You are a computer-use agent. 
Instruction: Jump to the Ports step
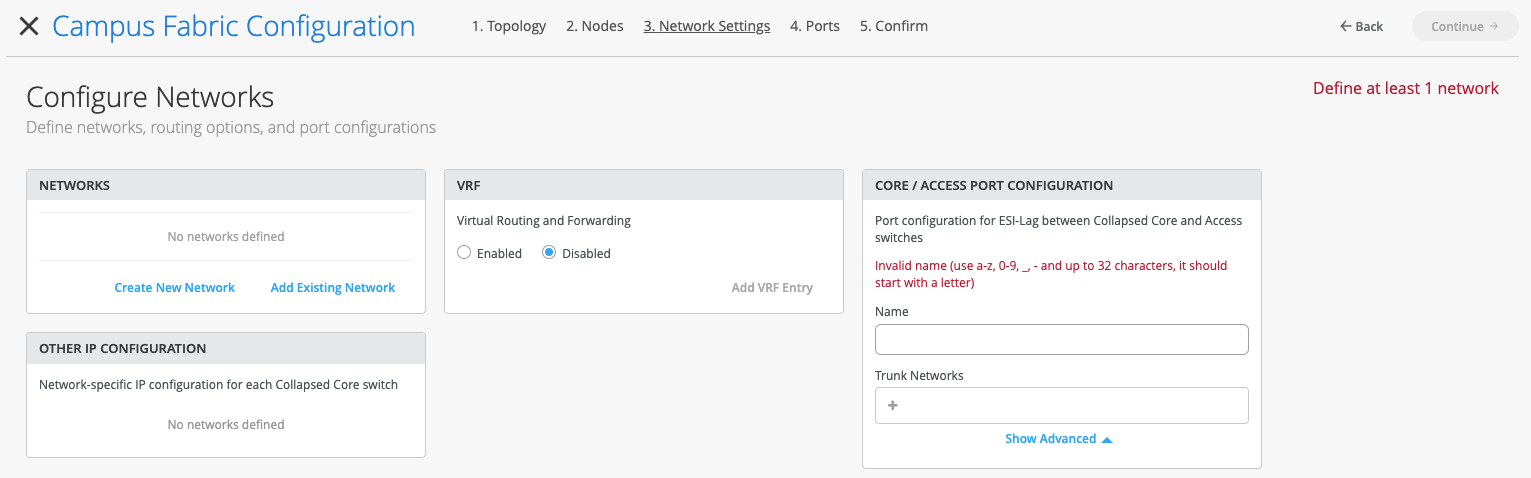(x=814, y=27)
